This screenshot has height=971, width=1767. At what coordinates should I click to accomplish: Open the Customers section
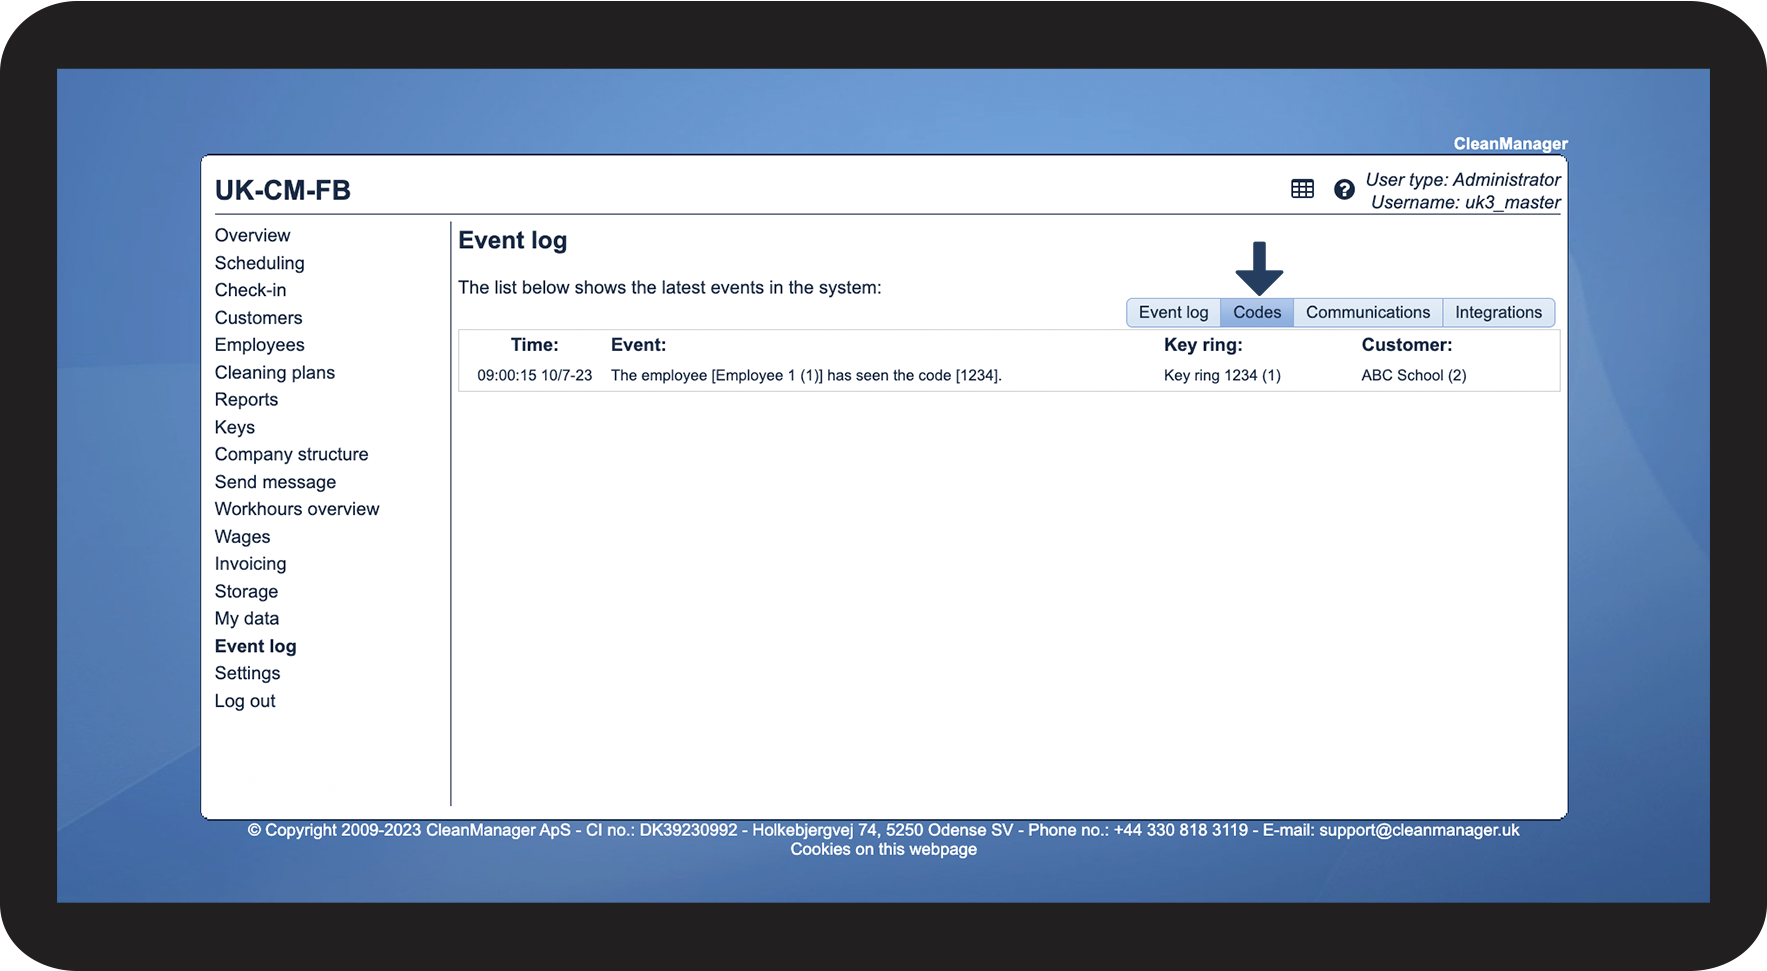click(x=258, y=318)
